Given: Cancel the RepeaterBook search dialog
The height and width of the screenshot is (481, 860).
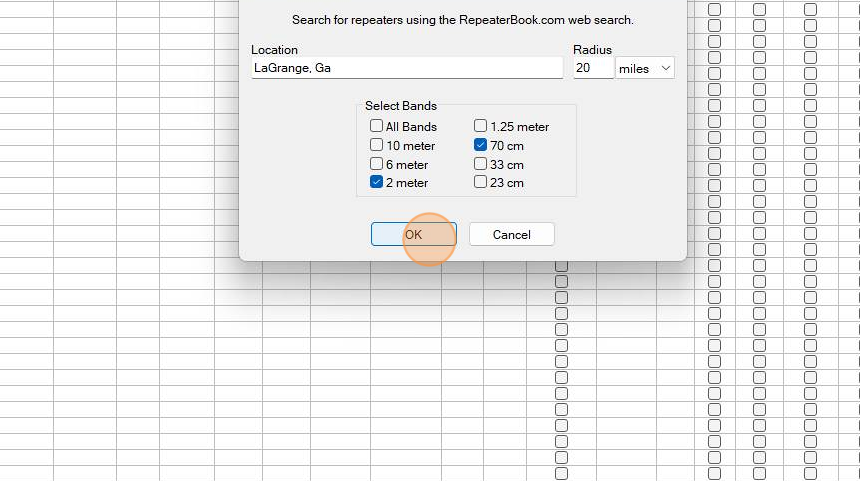Looking at the screenshot, I should click(x=512, y=234).
